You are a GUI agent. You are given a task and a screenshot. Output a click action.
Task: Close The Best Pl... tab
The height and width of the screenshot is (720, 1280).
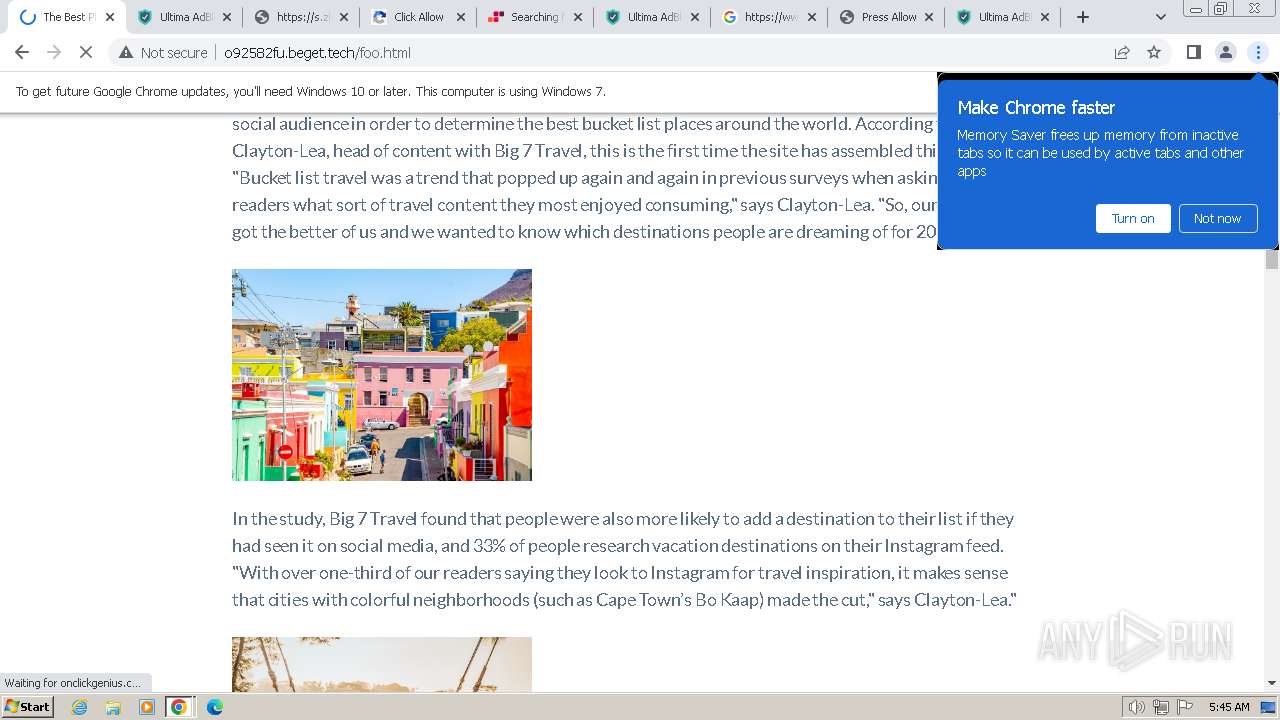[110, 17]
